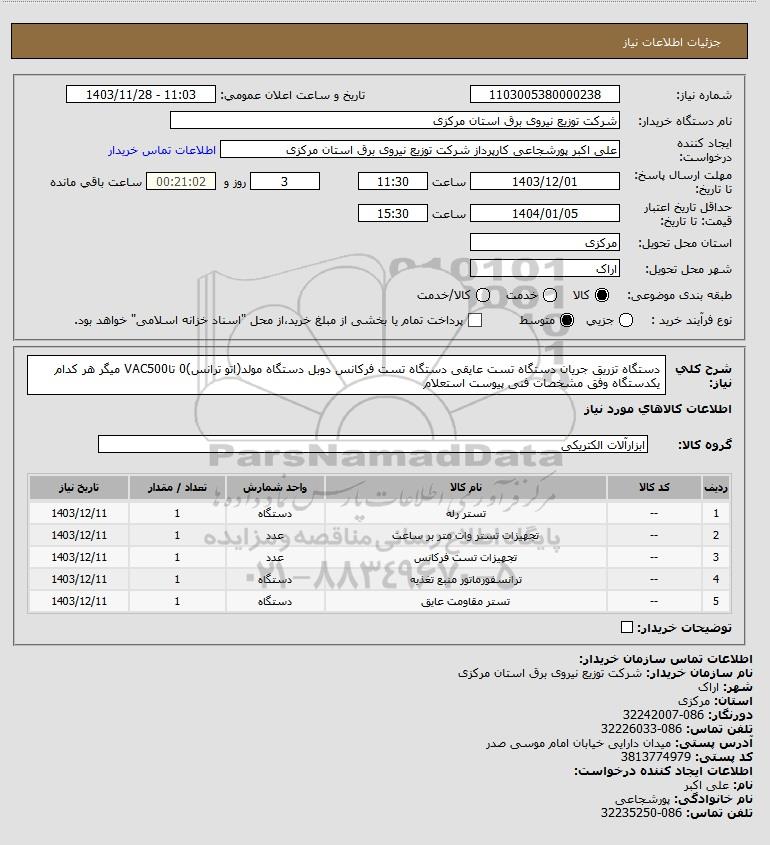Click the deadline time field 11:30
Image resolution: width=770 pixels, height=845 pixels.
pos(393,182)
